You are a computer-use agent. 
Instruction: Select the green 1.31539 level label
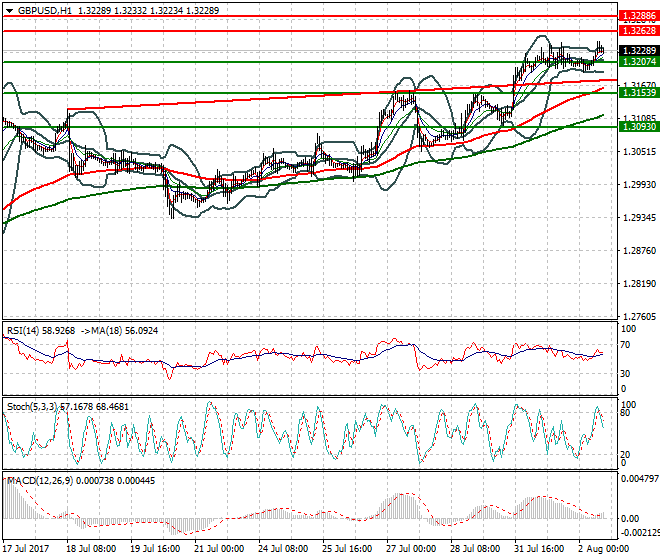click(639, 93)
